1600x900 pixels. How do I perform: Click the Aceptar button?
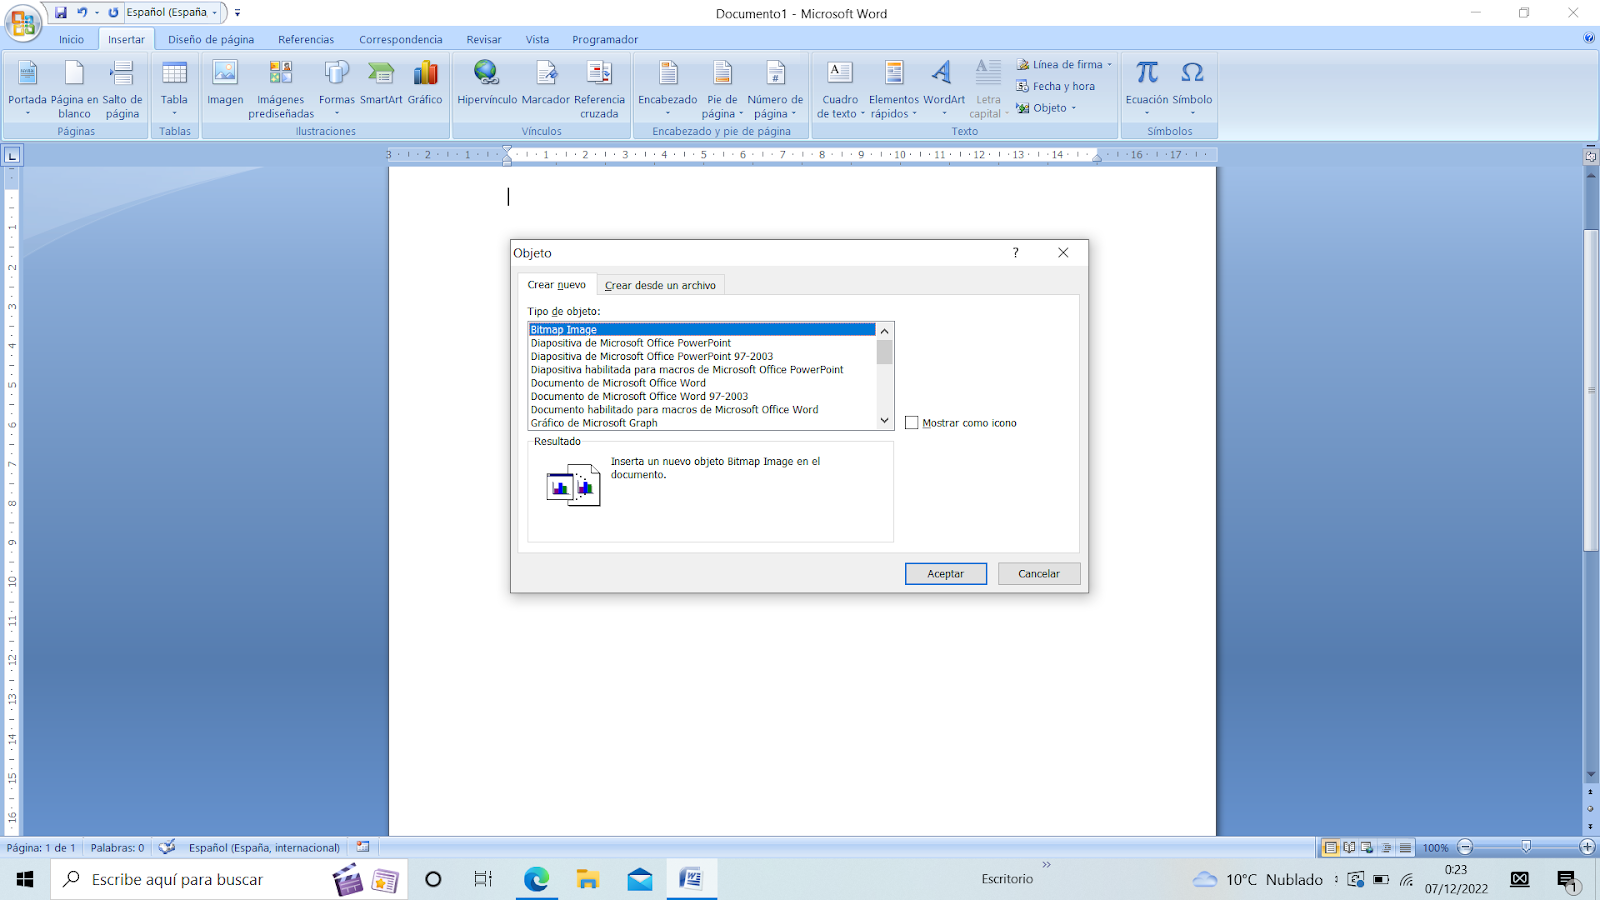[x=945, y=574]
